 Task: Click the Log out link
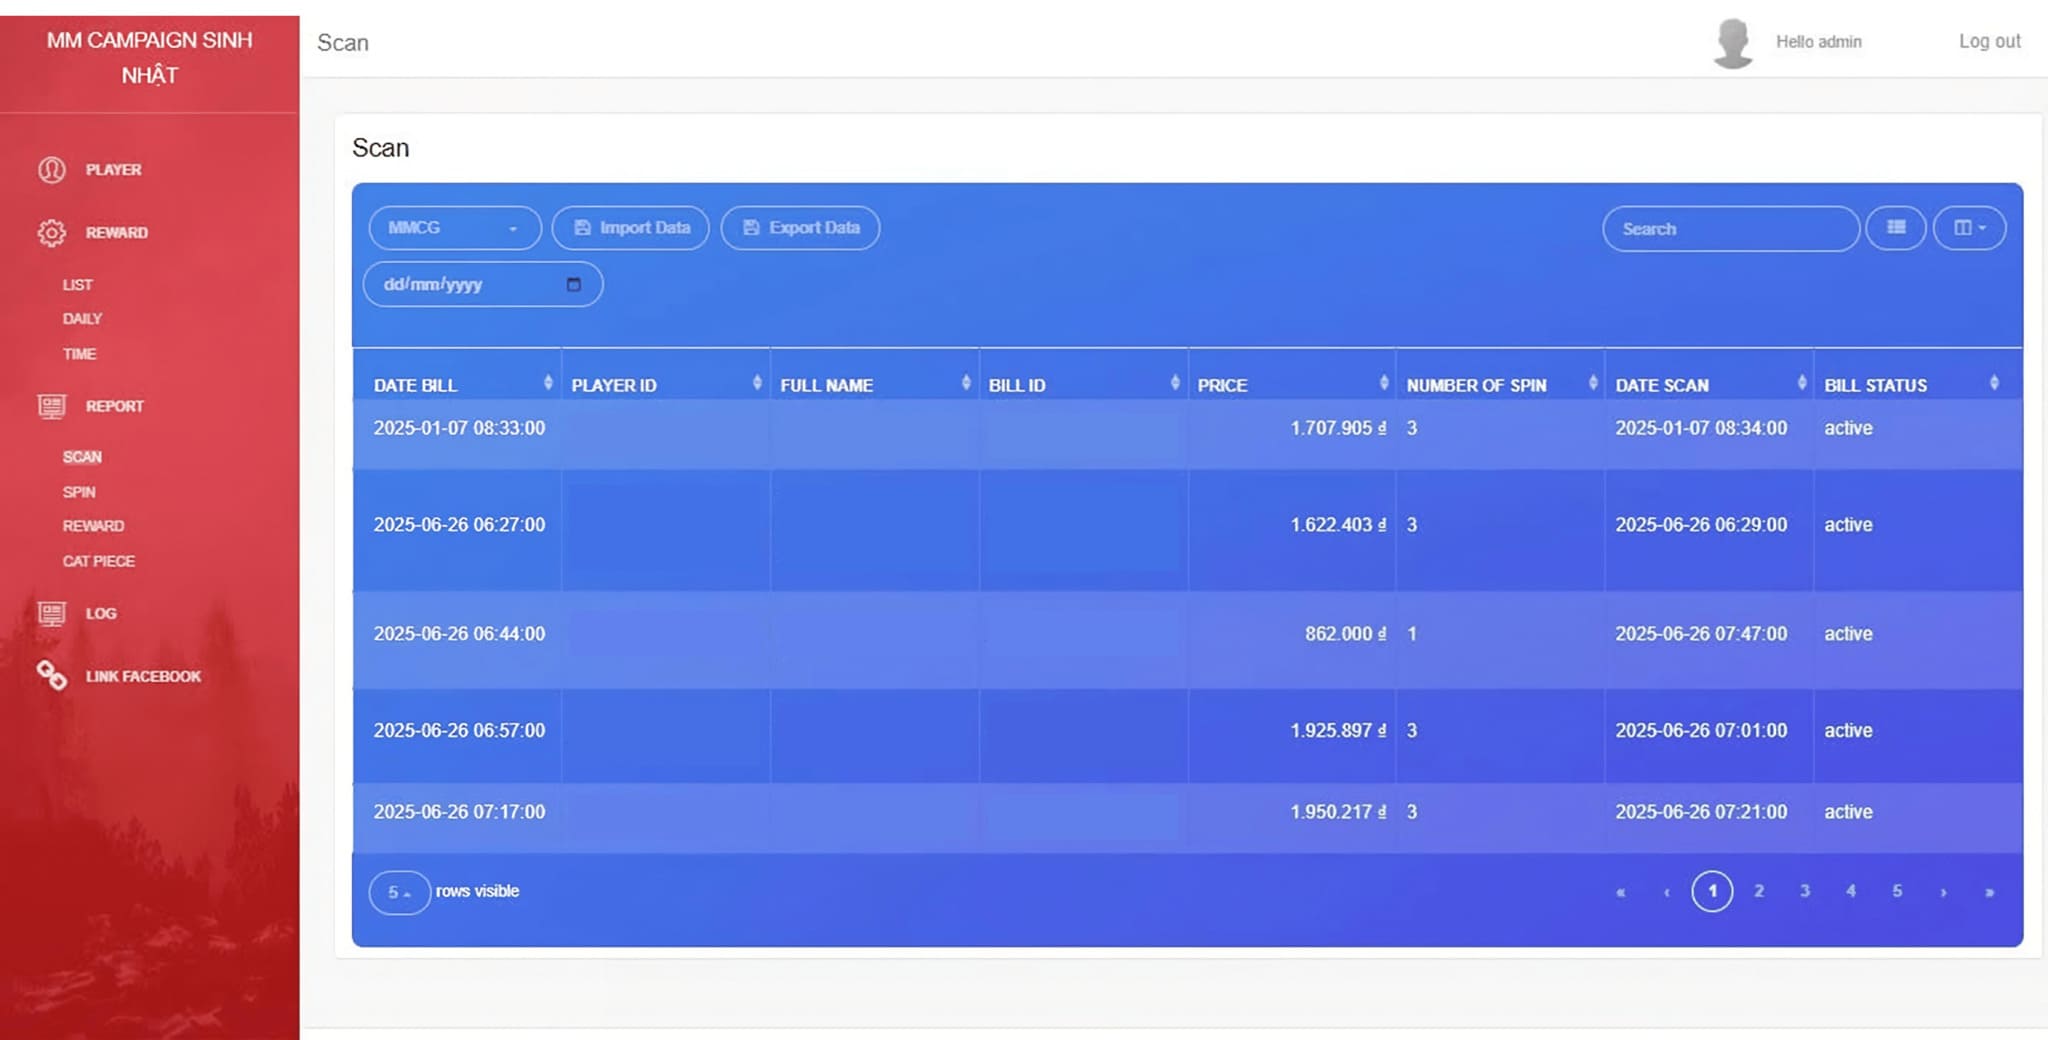1989,42
